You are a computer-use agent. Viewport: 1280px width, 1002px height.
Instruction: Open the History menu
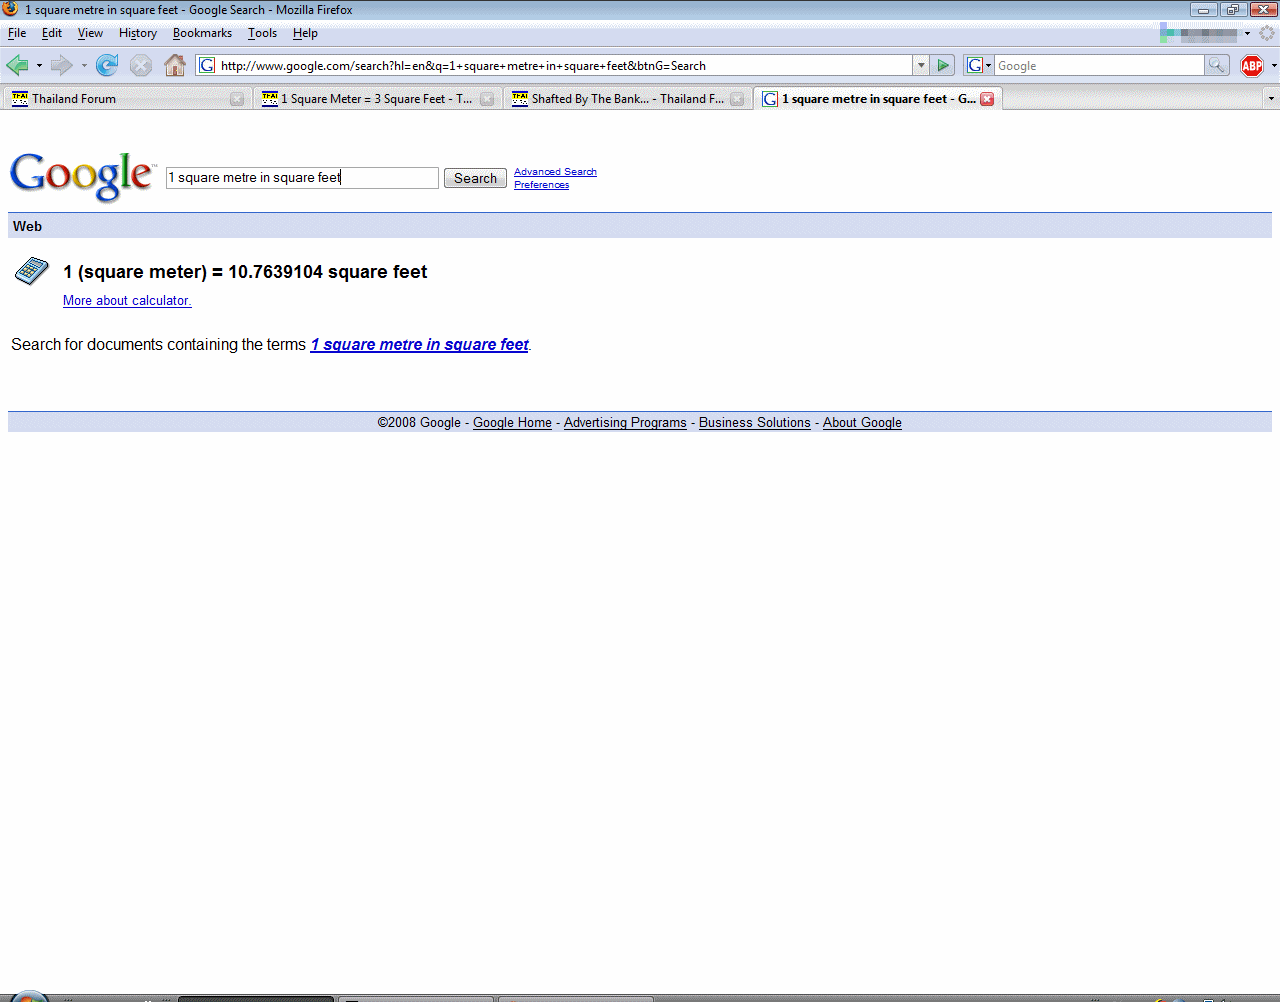pos(138,33)
